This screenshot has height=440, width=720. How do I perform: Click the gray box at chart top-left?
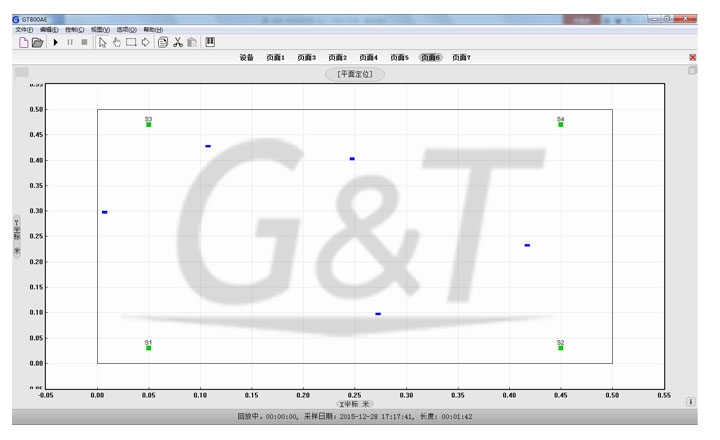pos(22,72)
